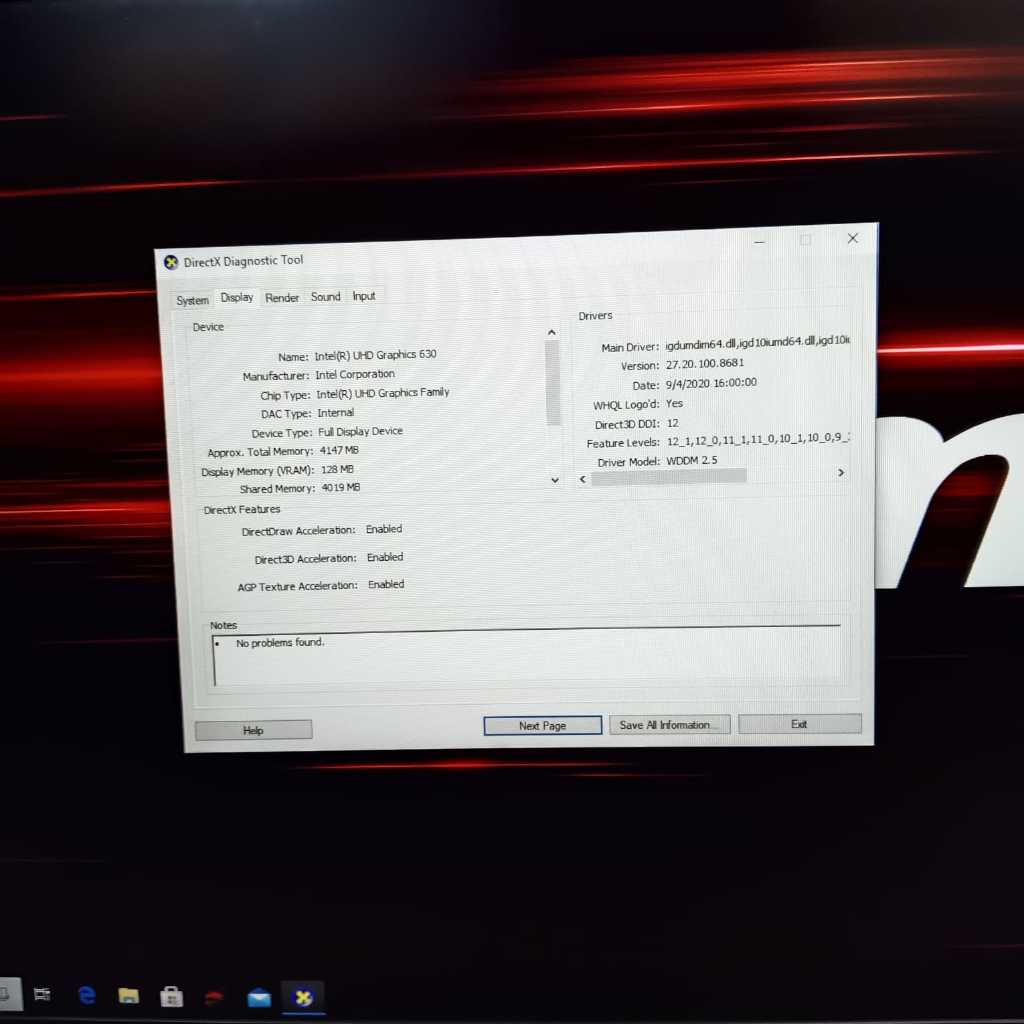Click driver version '27.20.100.8681'
This screenshot has height=1024, width=1024.
click(705, 364)
